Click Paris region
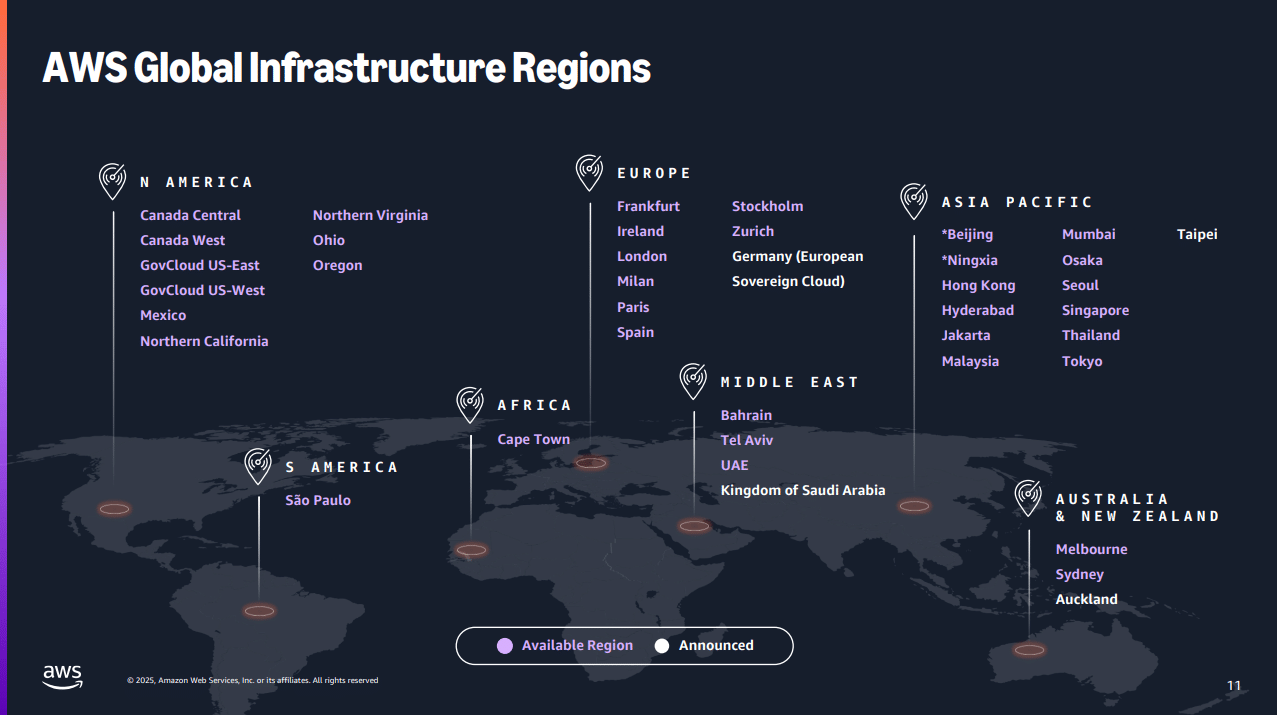 tap(633, 307)
